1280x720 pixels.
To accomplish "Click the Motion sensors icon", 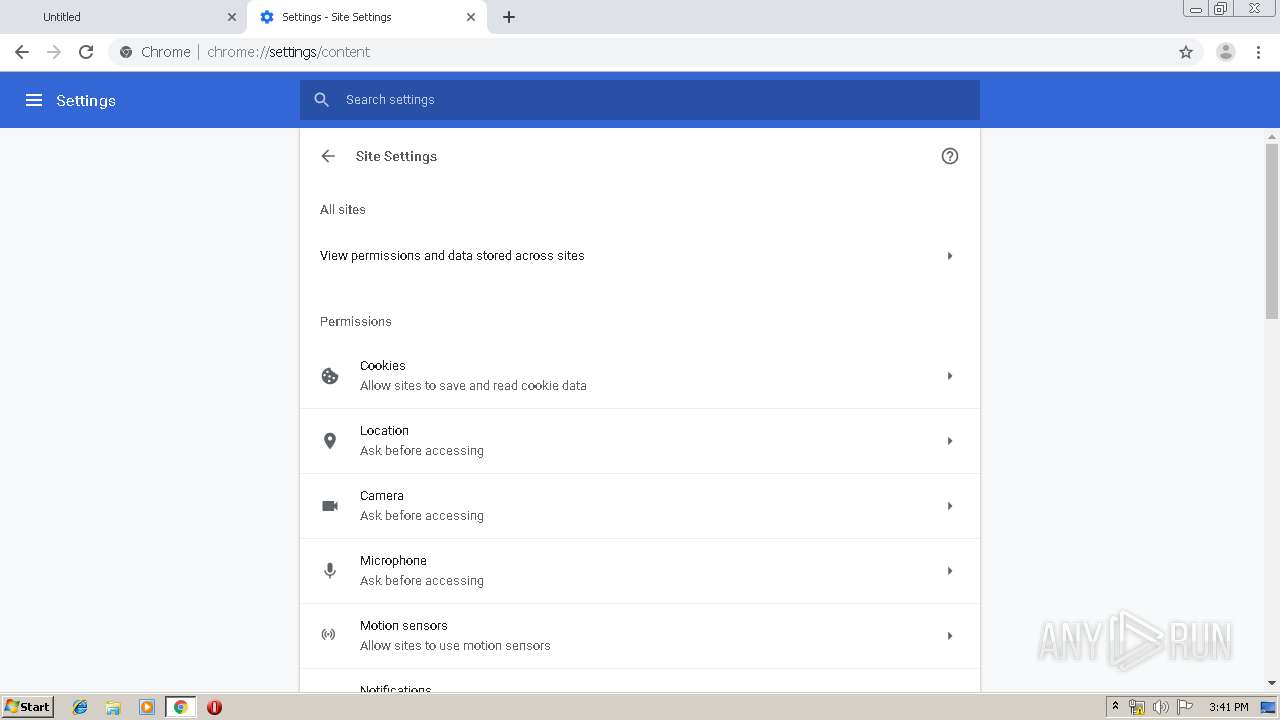I will pos(328,635).
